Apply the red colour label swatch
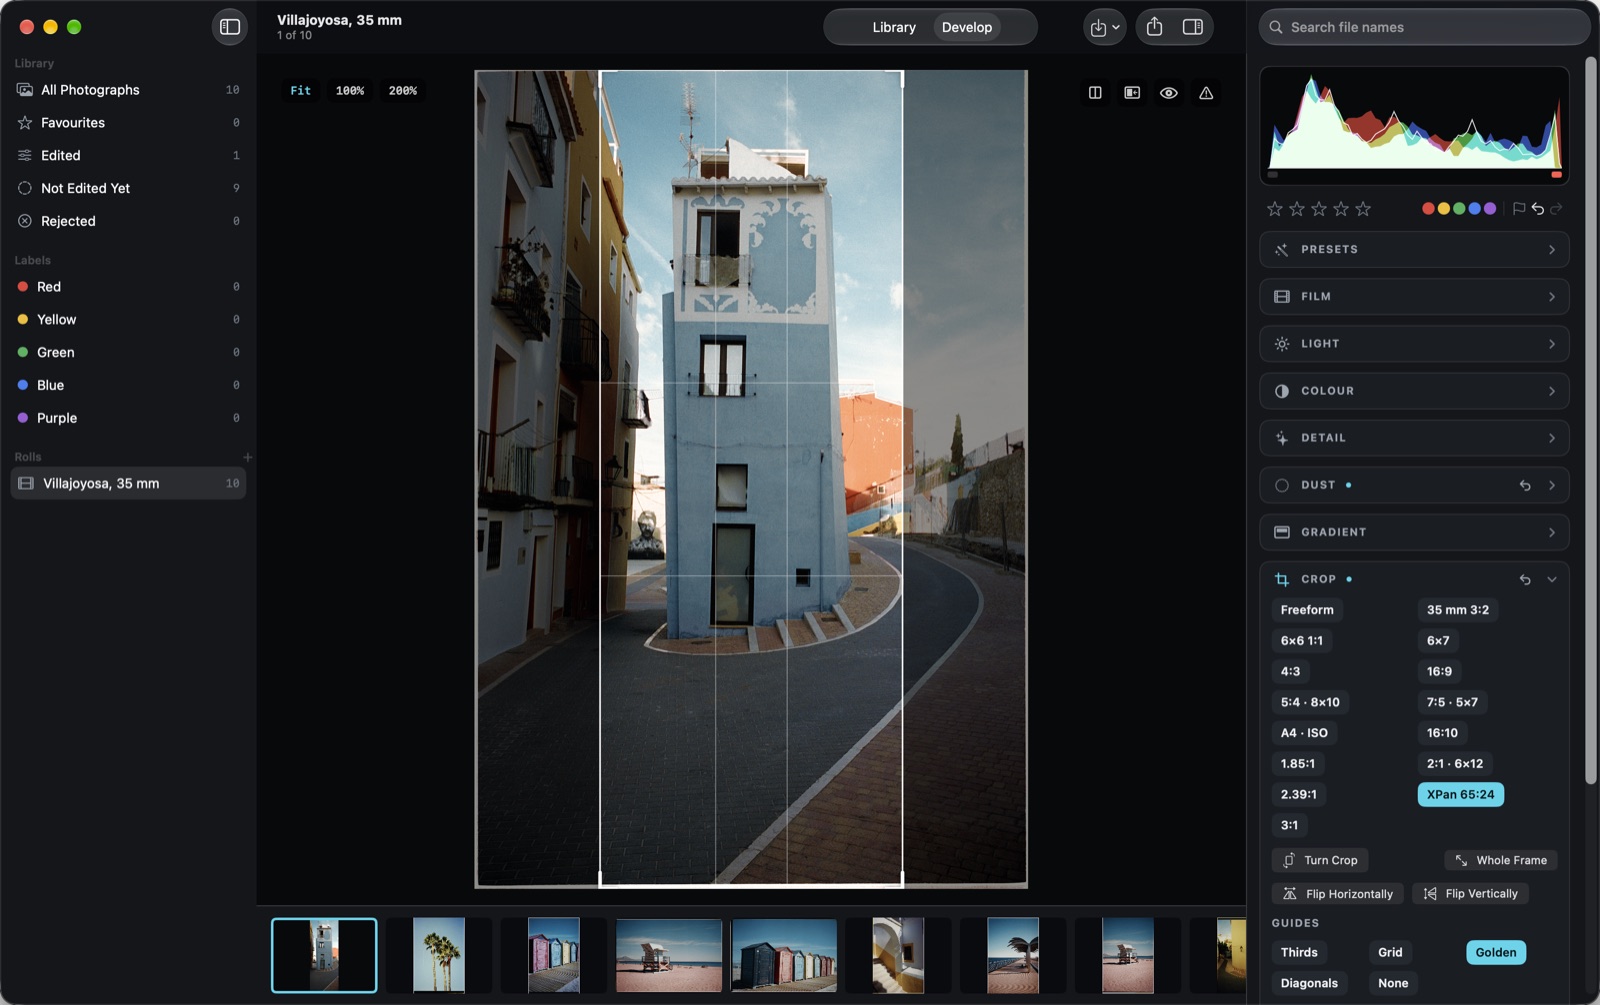Screen dimensions: 1600x1005 pos(1428,208)
